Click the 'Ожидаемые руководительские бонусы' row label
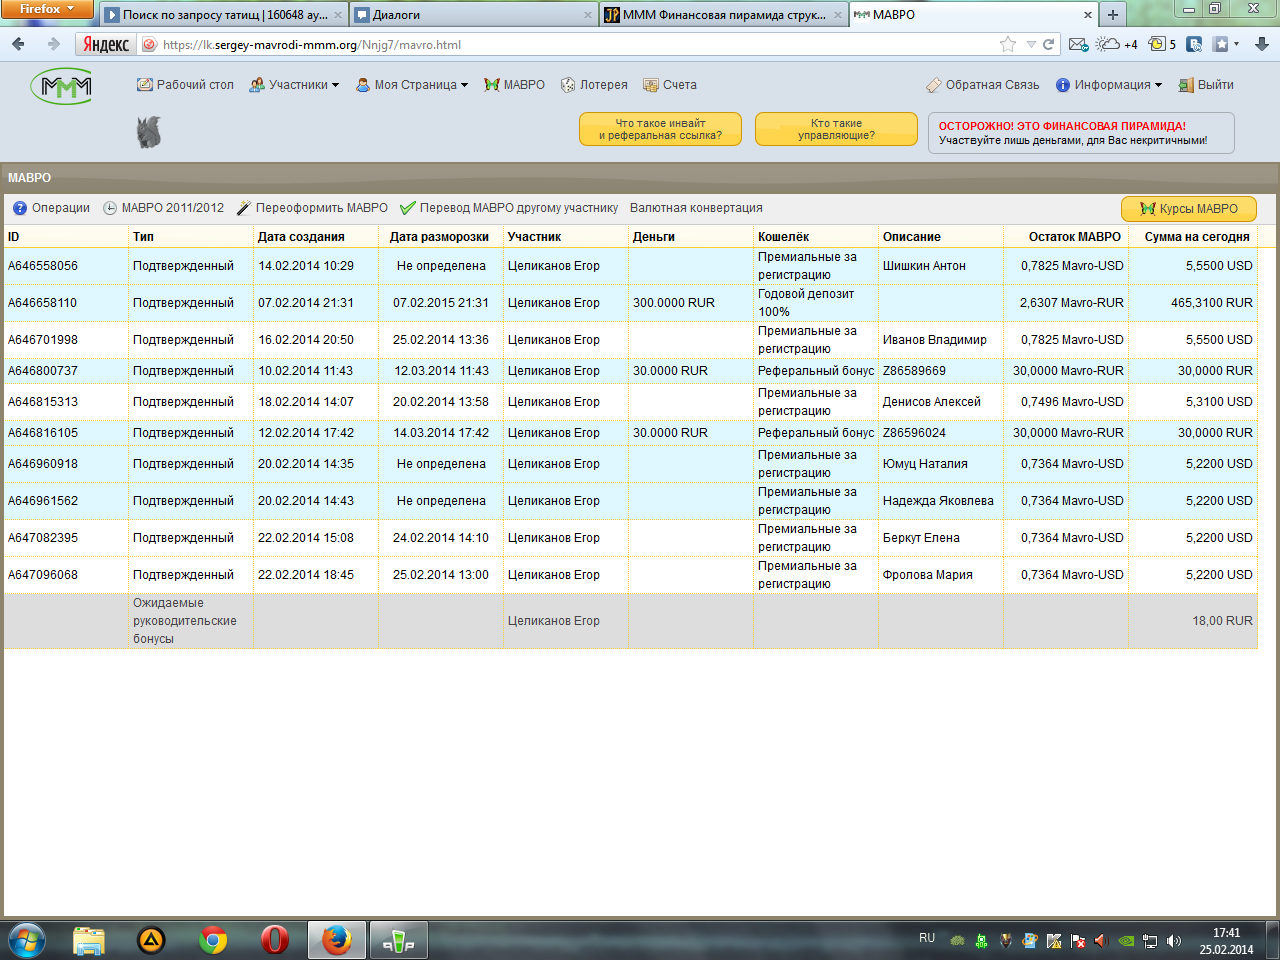 pyautogui.click(x=185, y=621)
